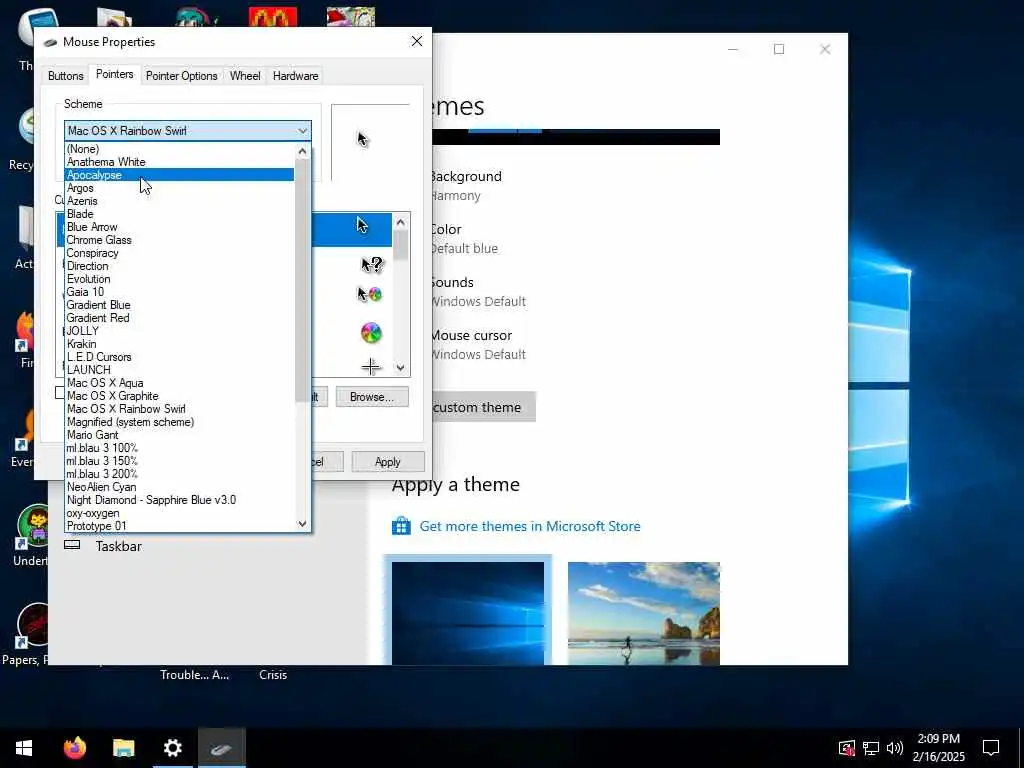Open File Explorer from the taskbar
Image resolution: width=1024 pixels, height=768 pixels.
pyautogui.click(x=123, y=748)
